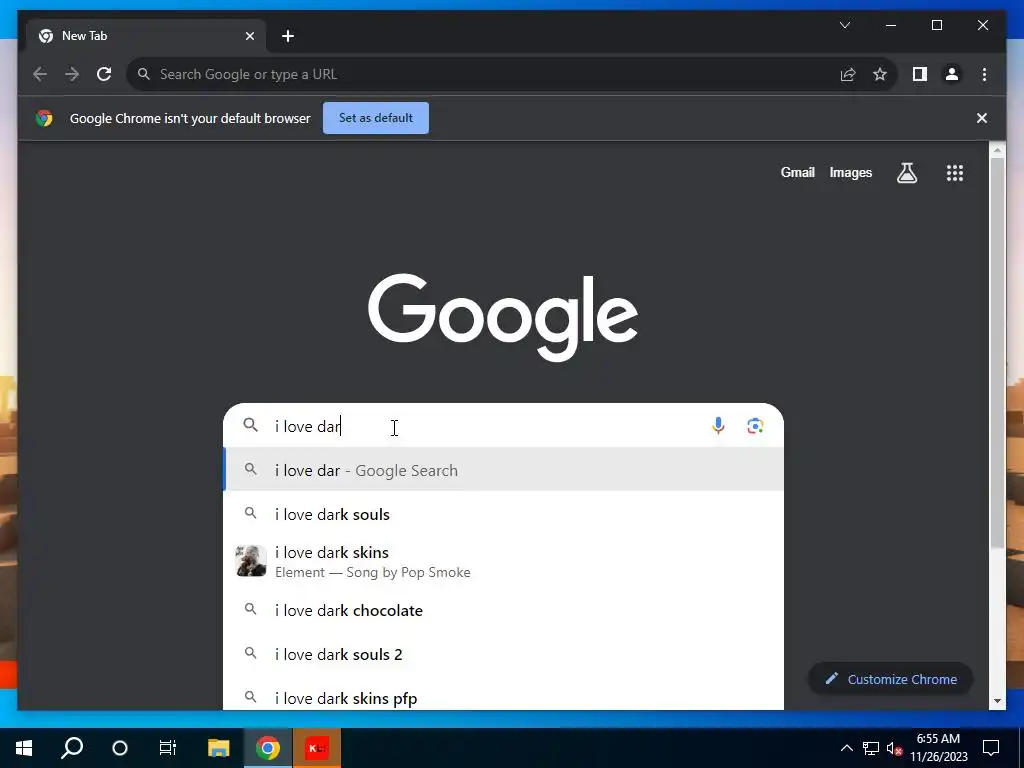Open the tab search chevron dropdown
1024x768 pixels.
tap(845, 25)
